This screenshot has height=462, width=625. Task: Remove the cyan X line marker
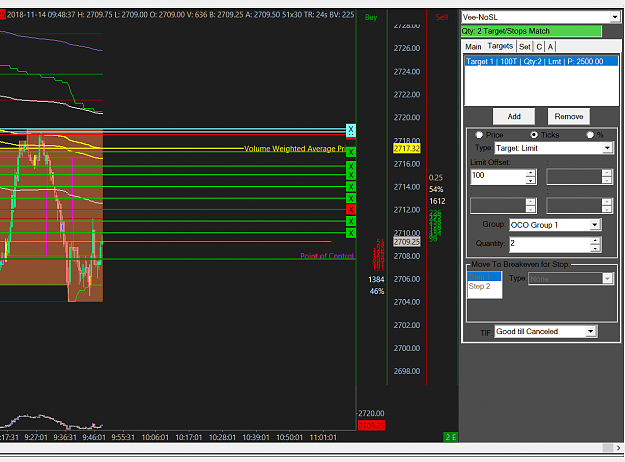pos(351,130)
